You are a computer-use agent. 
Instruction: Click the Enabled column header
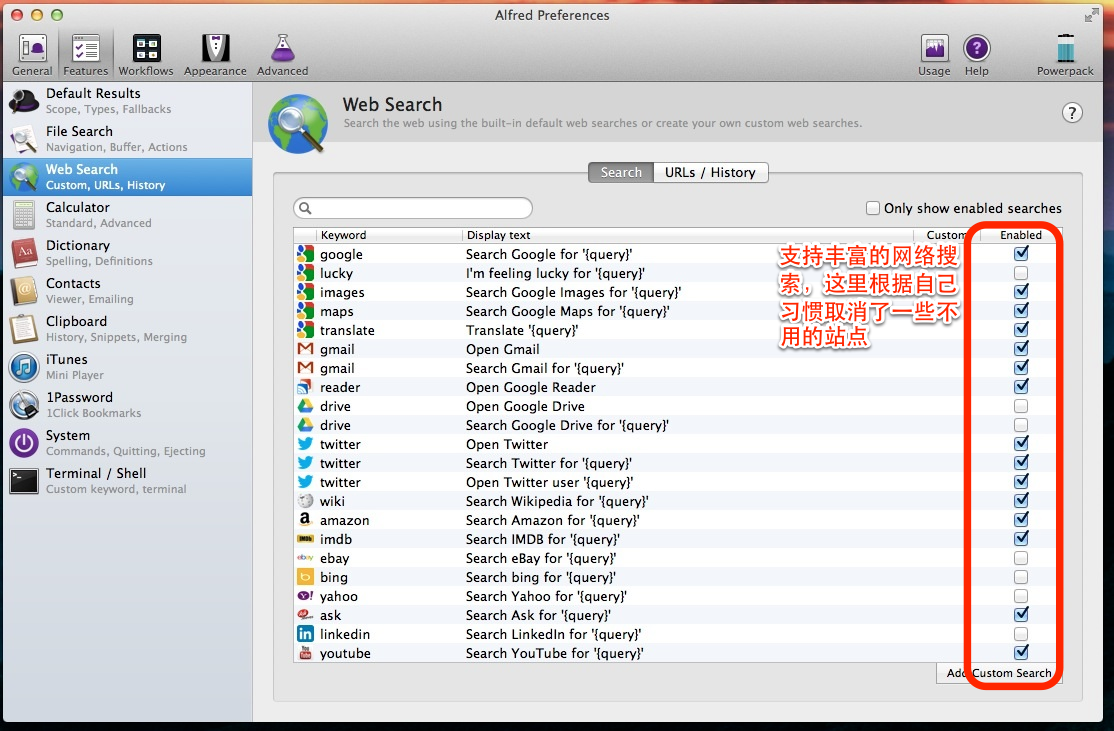click(1021, 235)
